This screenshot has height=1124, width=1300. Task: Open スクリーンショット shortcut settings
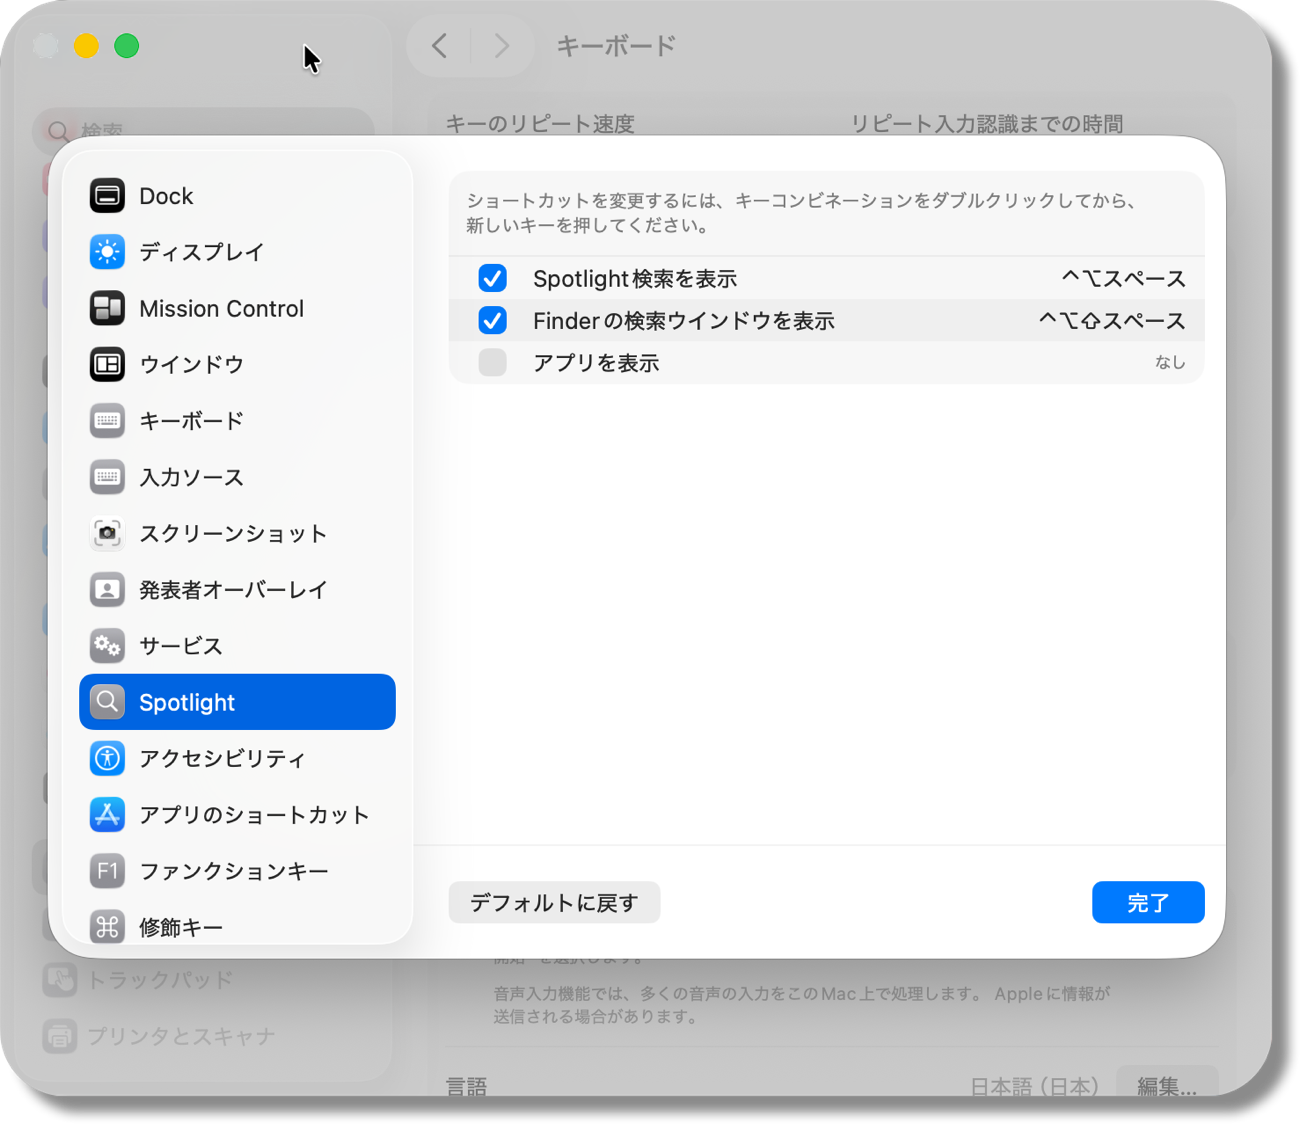coord(107,534)
